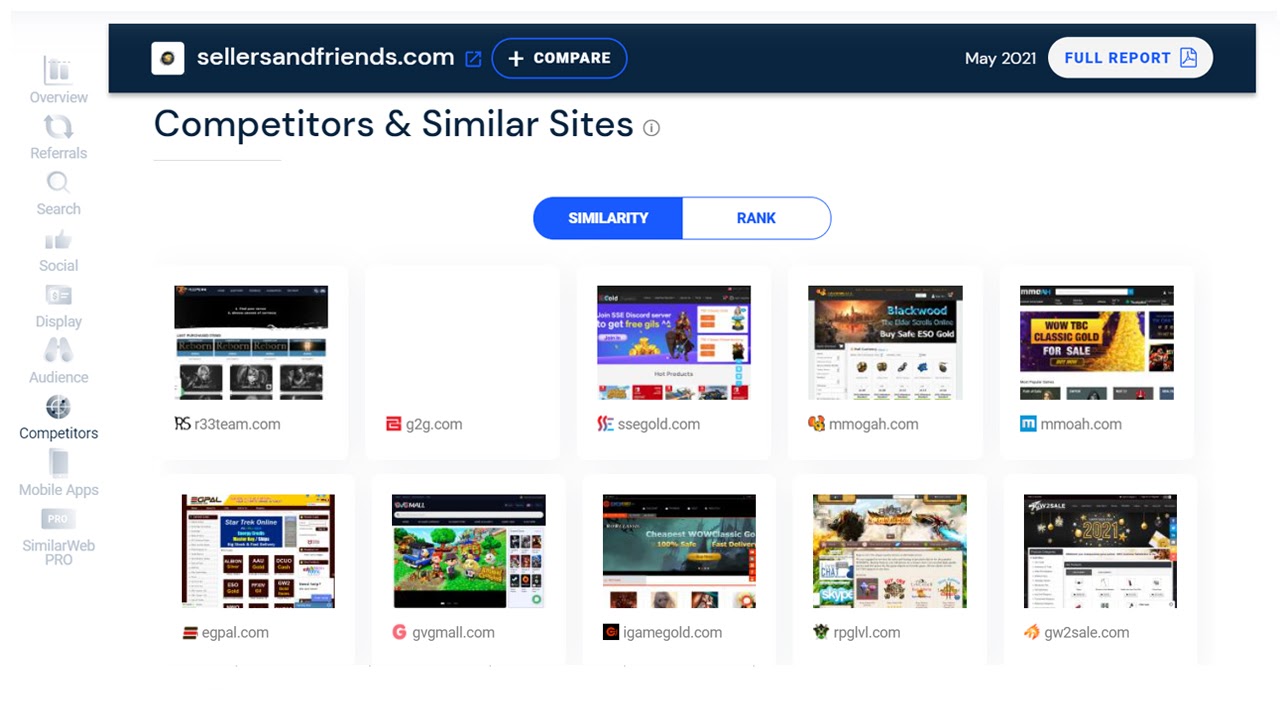
Task: Click the Compare button
Action: [559, 58]
